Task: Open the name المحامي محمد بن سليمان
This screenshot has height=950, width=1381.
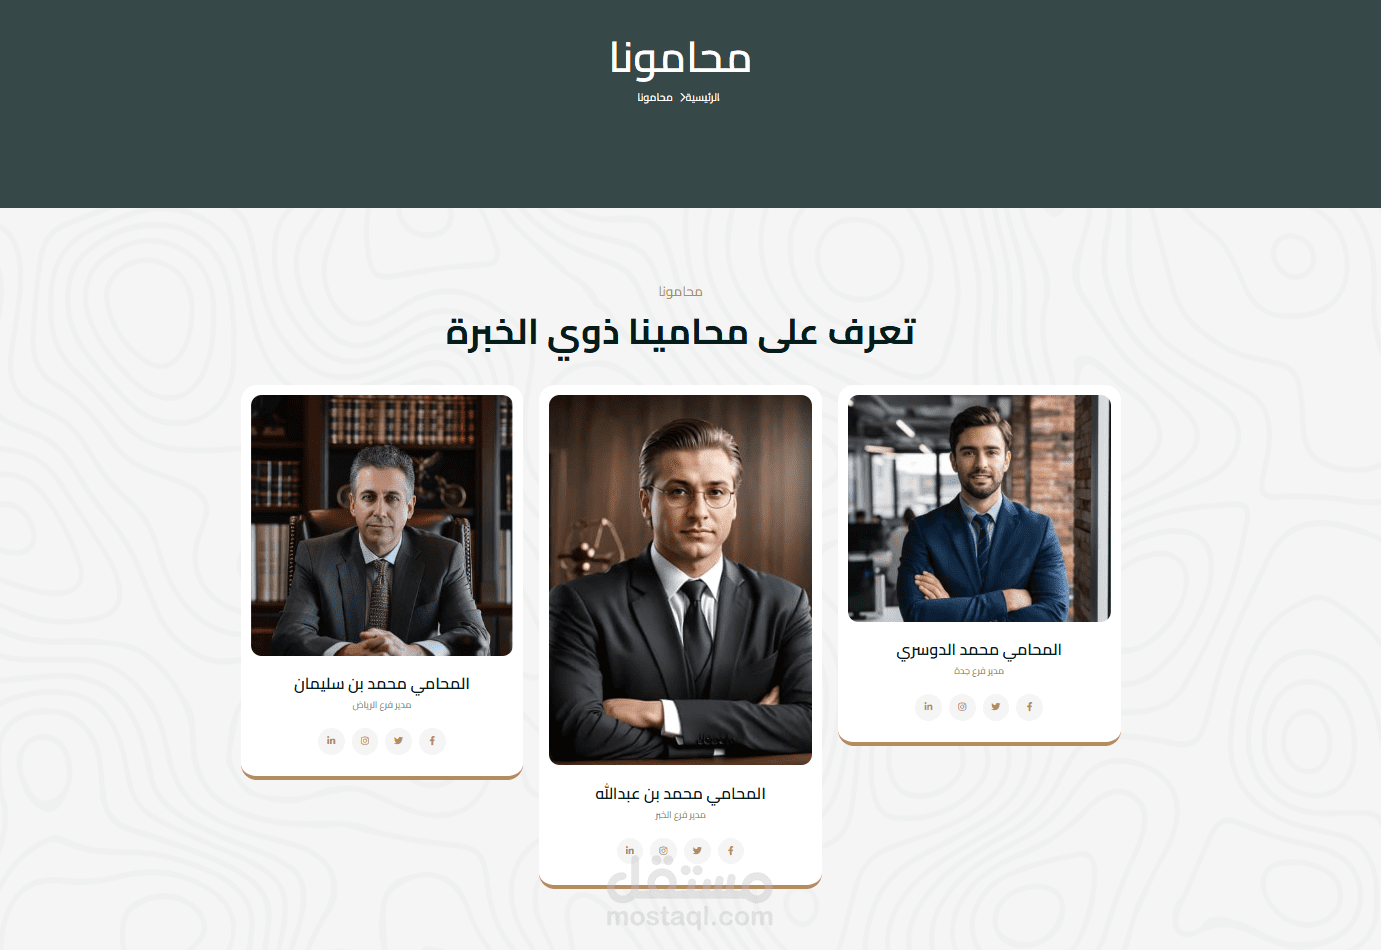Action: point(381,684)
